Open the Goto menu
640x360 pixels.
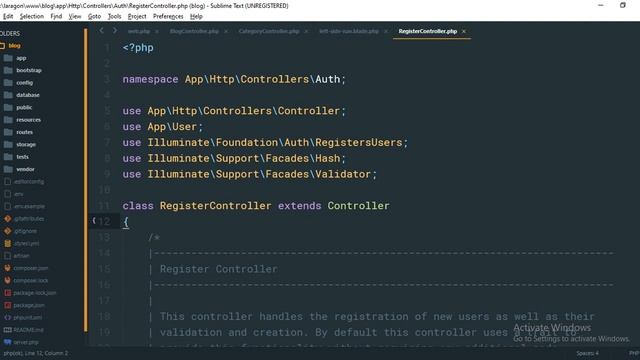(94, 16)
